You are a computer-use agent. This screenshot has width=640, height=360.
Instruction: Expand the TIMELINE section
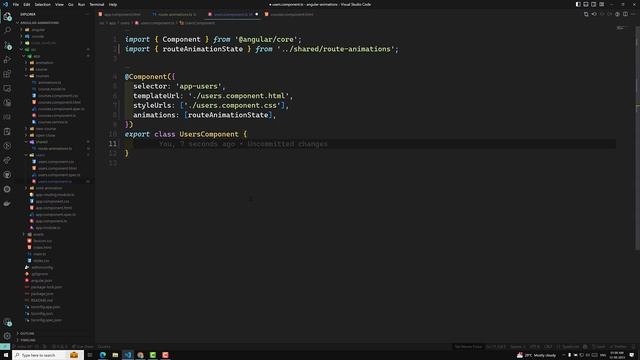point(27,340)
